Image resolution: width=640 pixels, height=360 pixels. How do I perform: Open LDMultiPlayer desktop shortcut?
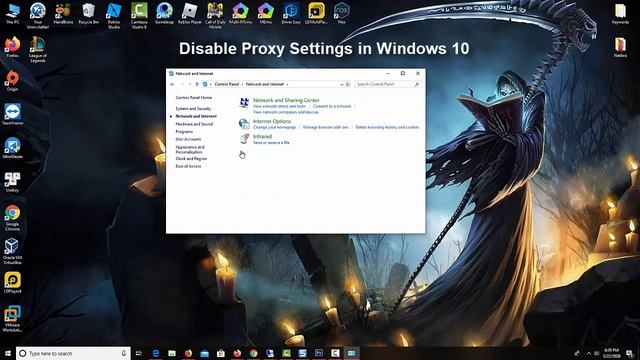(316, 13)
